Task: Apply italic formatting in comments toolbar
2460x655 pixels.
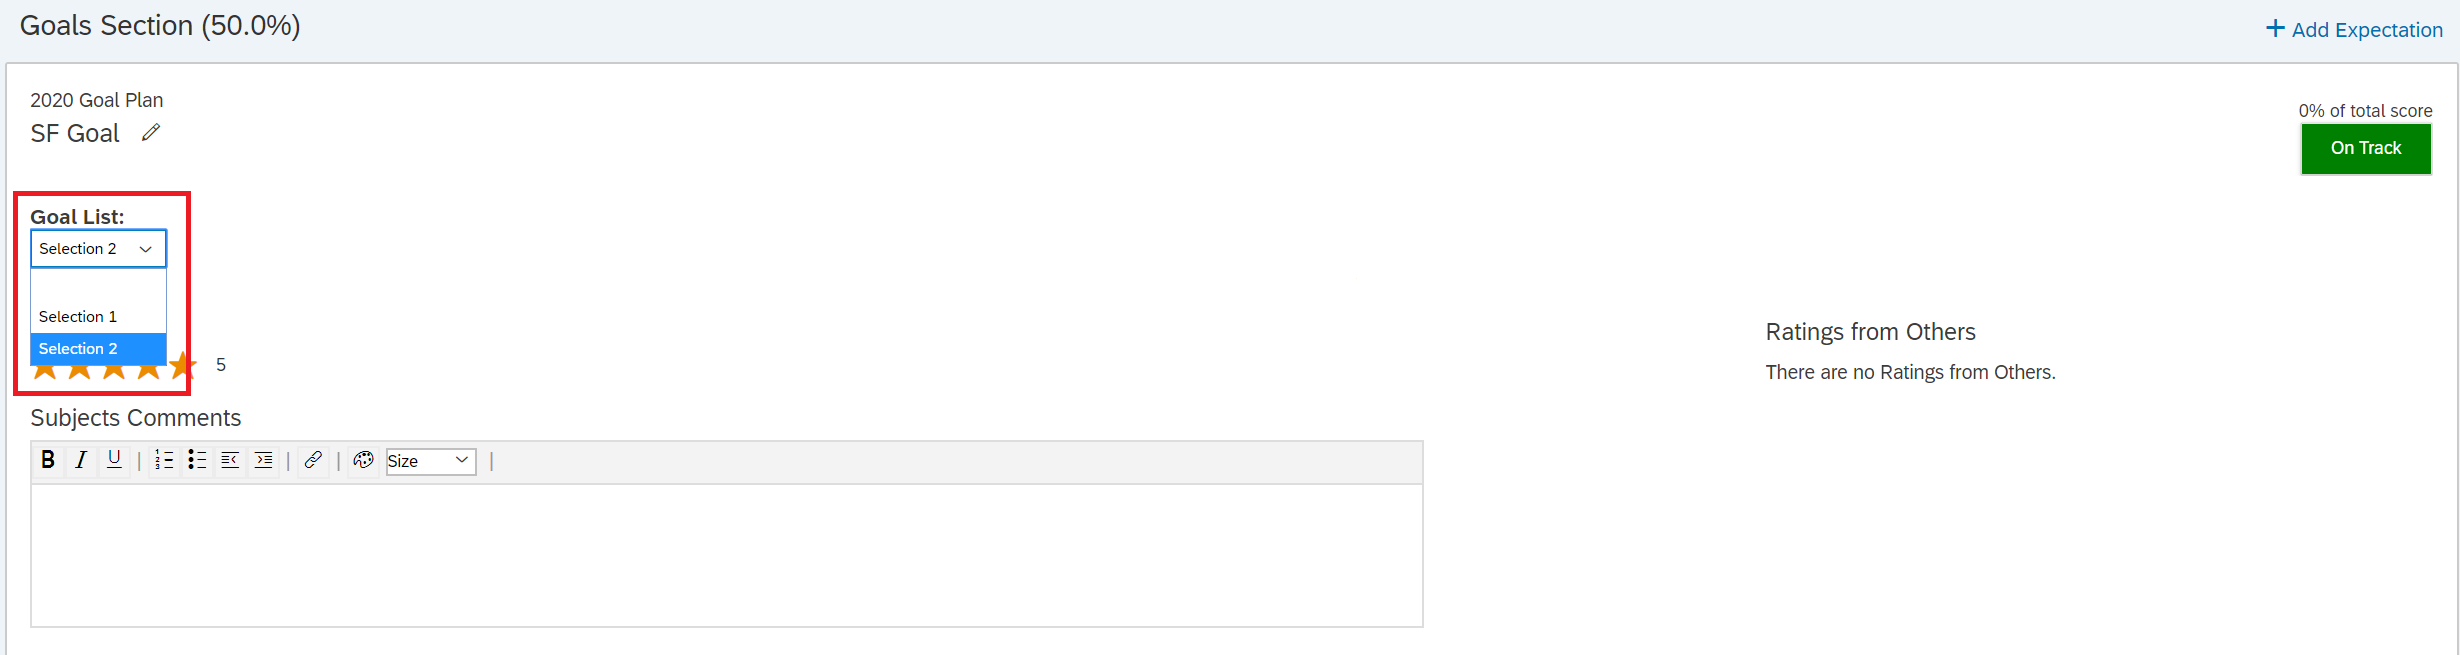Action: (81, 460)
